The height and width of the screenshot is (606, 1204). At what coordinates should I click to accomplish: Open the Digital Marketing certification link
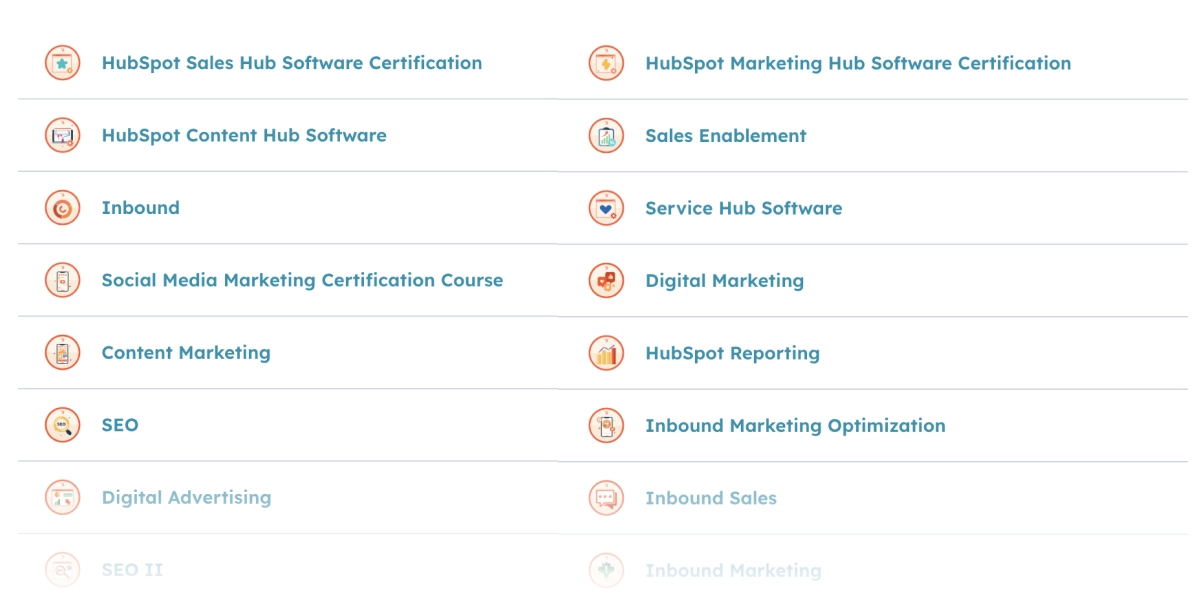click(725, 281)
